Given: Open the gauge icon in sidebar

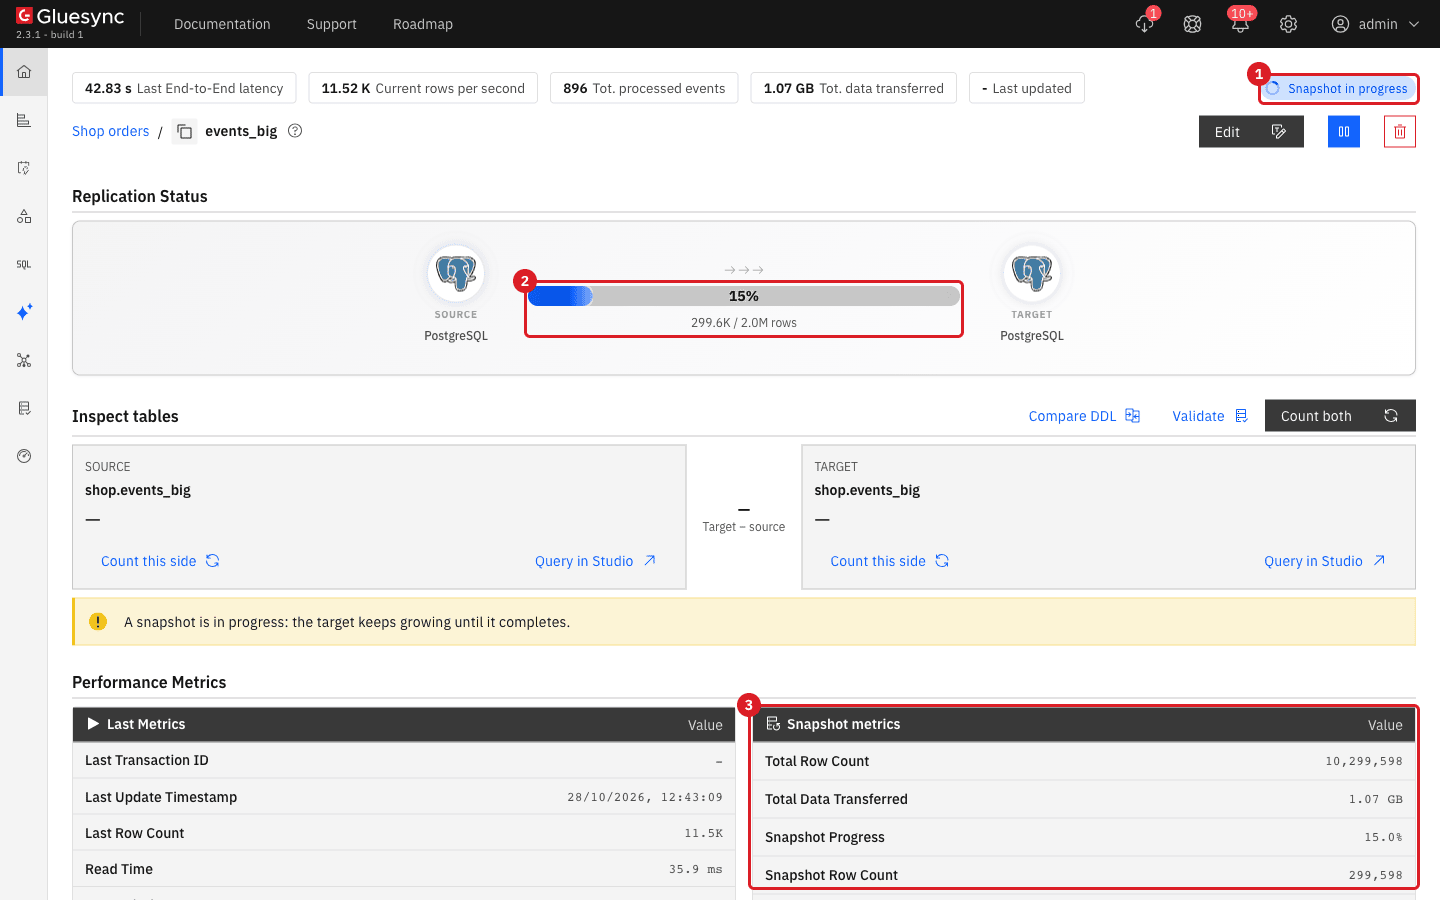Looking at the screenshot, I should (24, 456).
